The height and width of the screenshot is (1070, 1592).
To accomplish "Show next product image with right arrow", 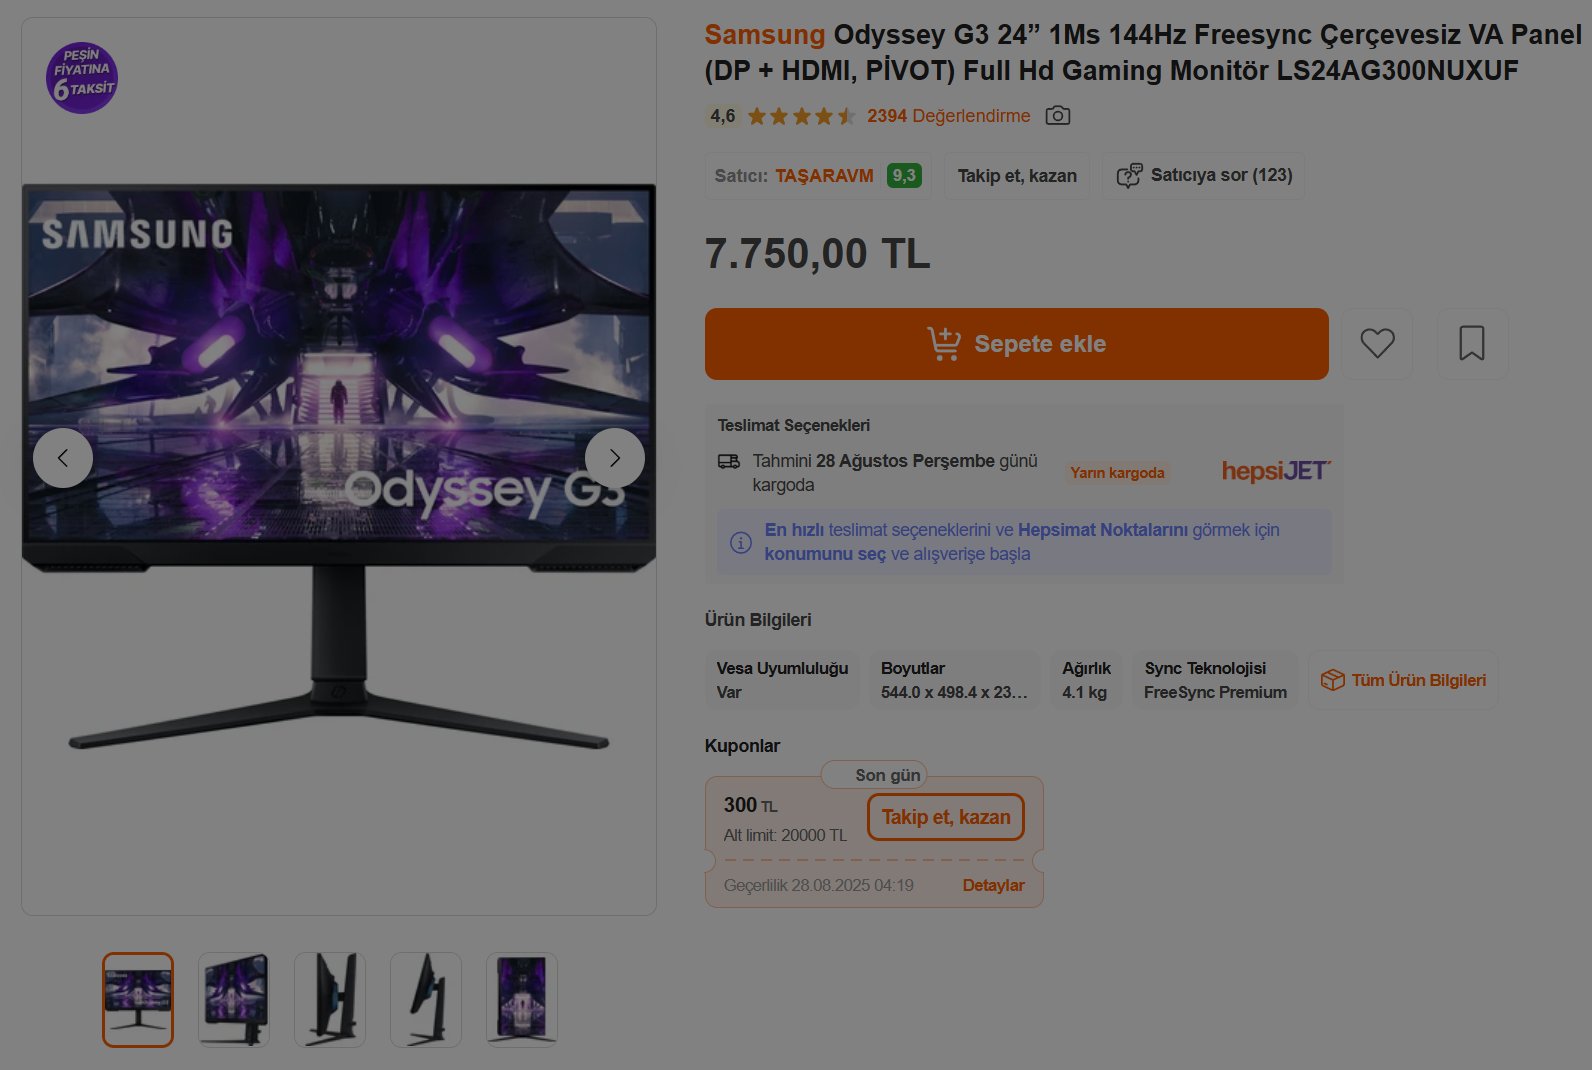I will (615, 458).
